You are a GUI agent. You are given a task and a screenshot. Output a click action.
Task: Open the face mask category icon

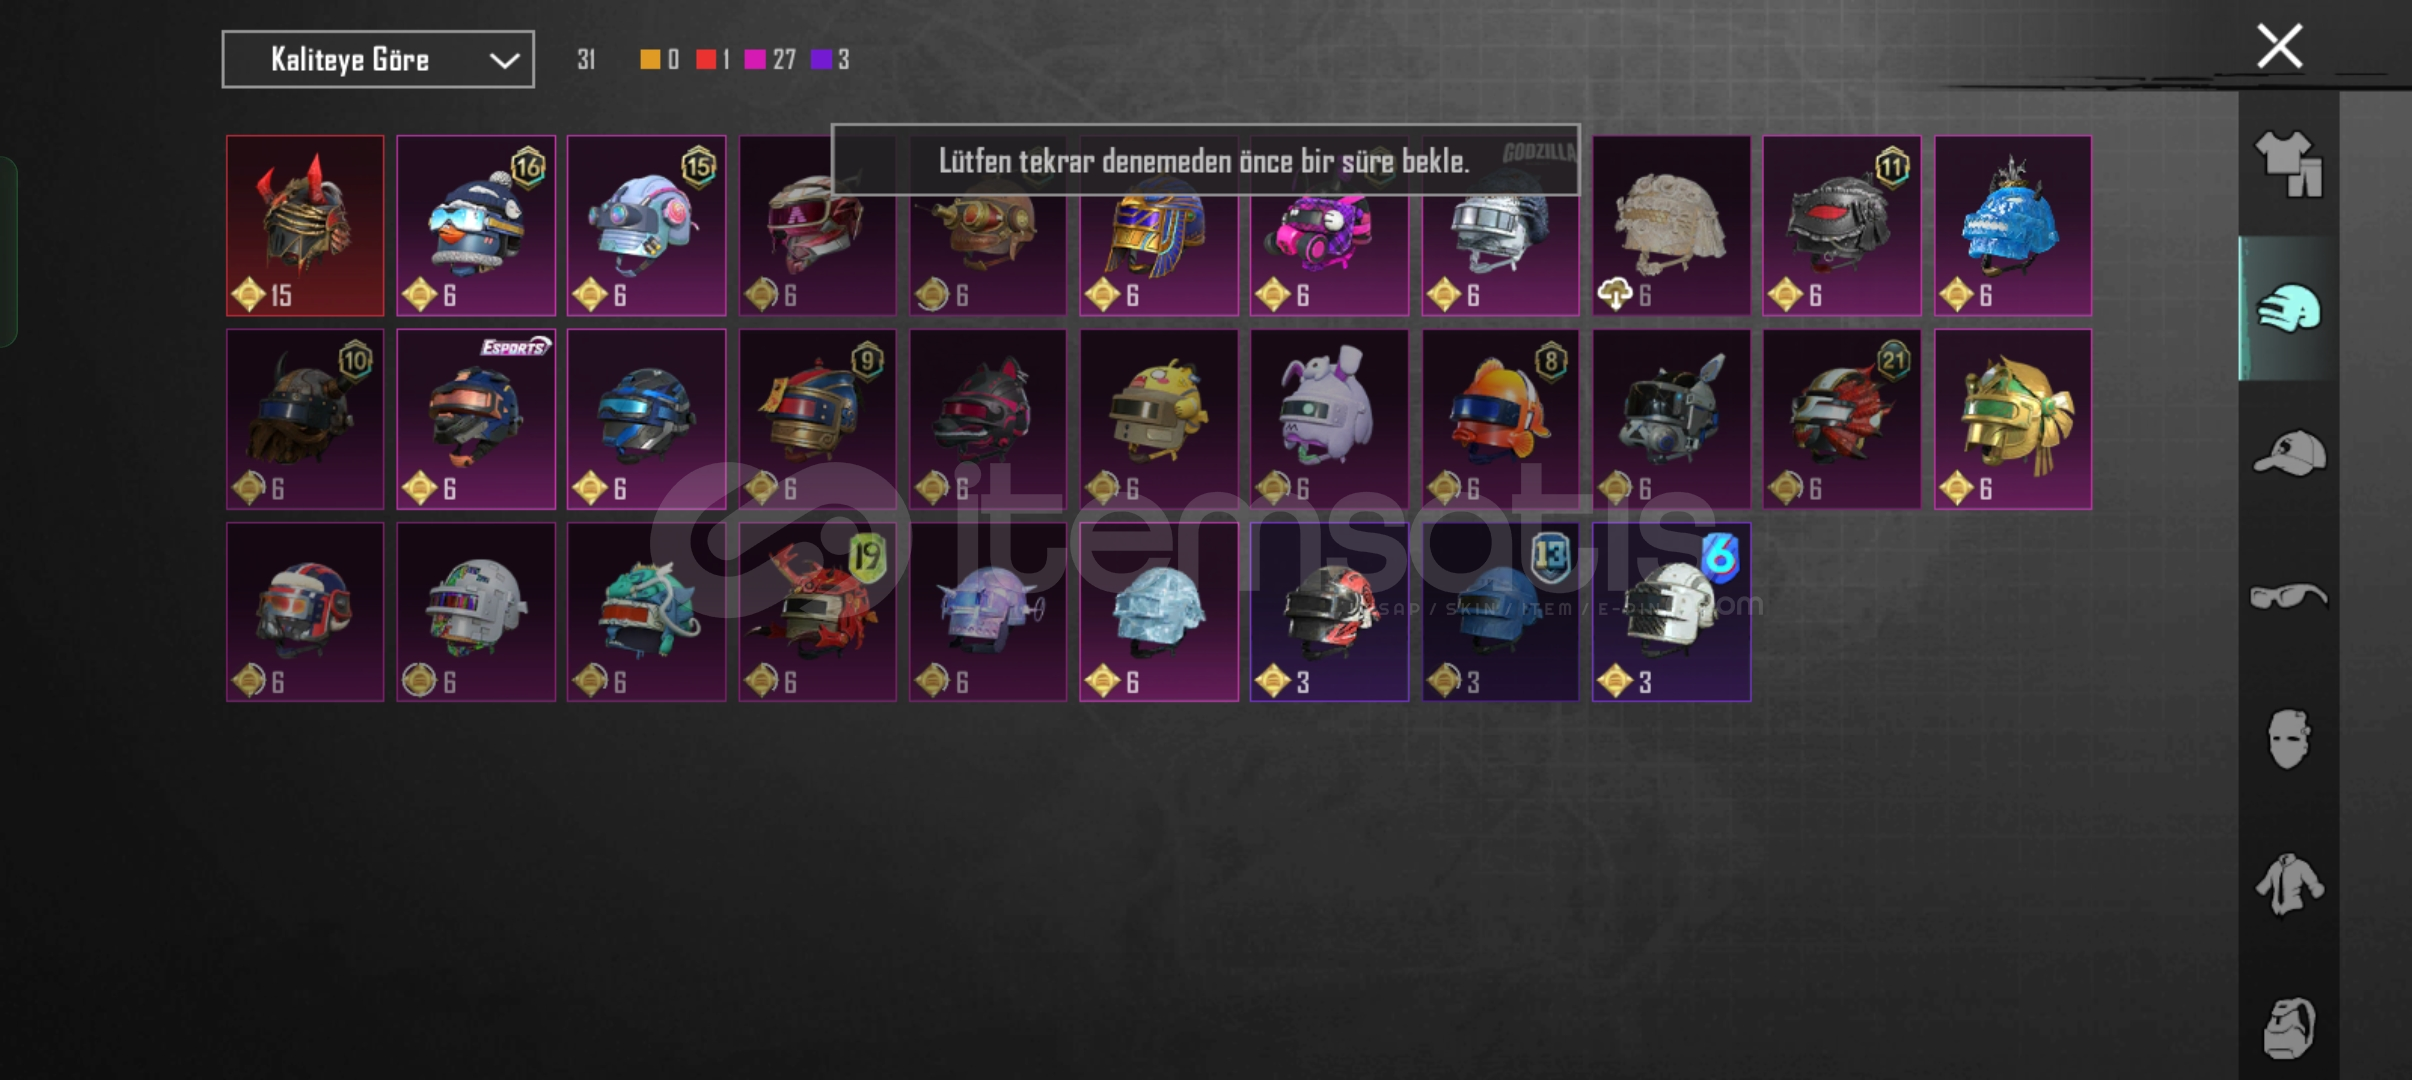coord(2288,739)
